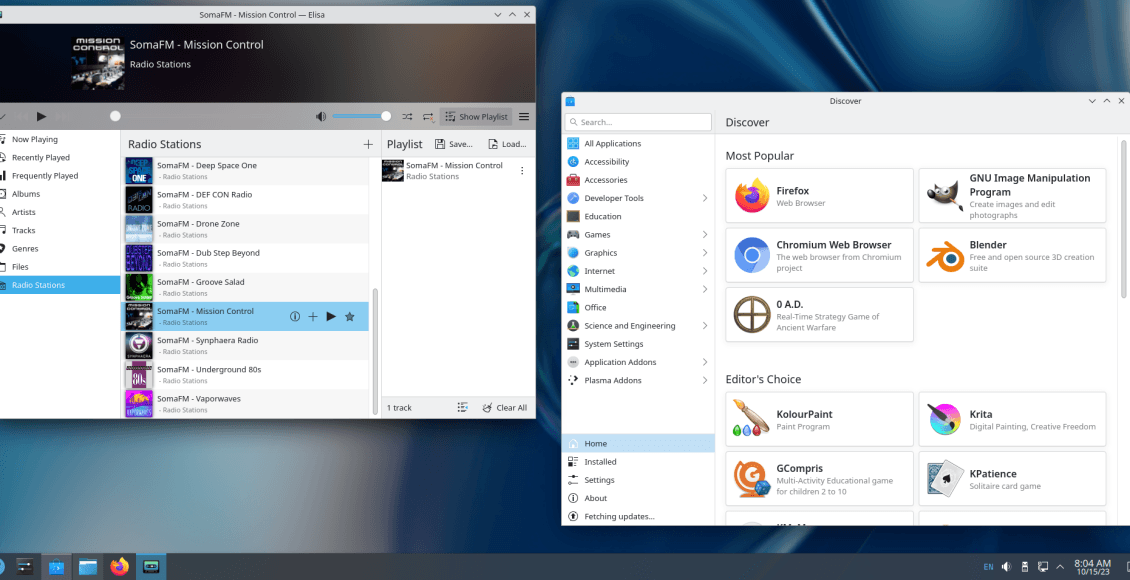
Task: Open Elisa's hamburger menu icon
Action: (524, 116)
